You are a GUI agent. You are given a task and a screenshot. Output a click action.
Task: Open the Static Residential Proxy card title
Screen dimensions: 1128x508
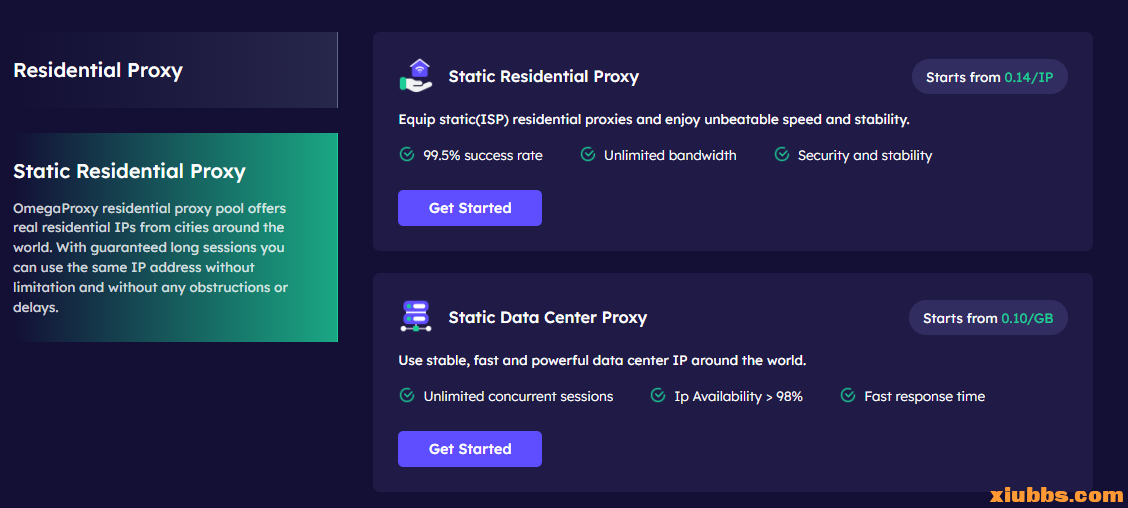543,77
